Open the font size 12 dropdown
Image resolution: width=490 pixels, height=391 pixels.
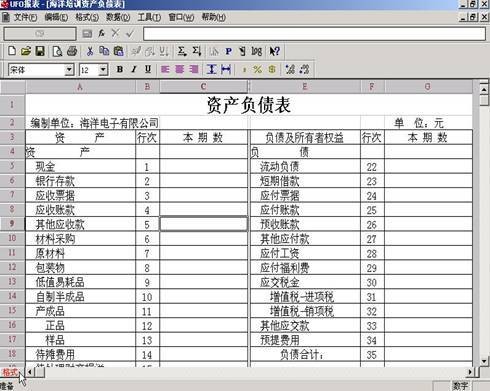pos(103,70)
